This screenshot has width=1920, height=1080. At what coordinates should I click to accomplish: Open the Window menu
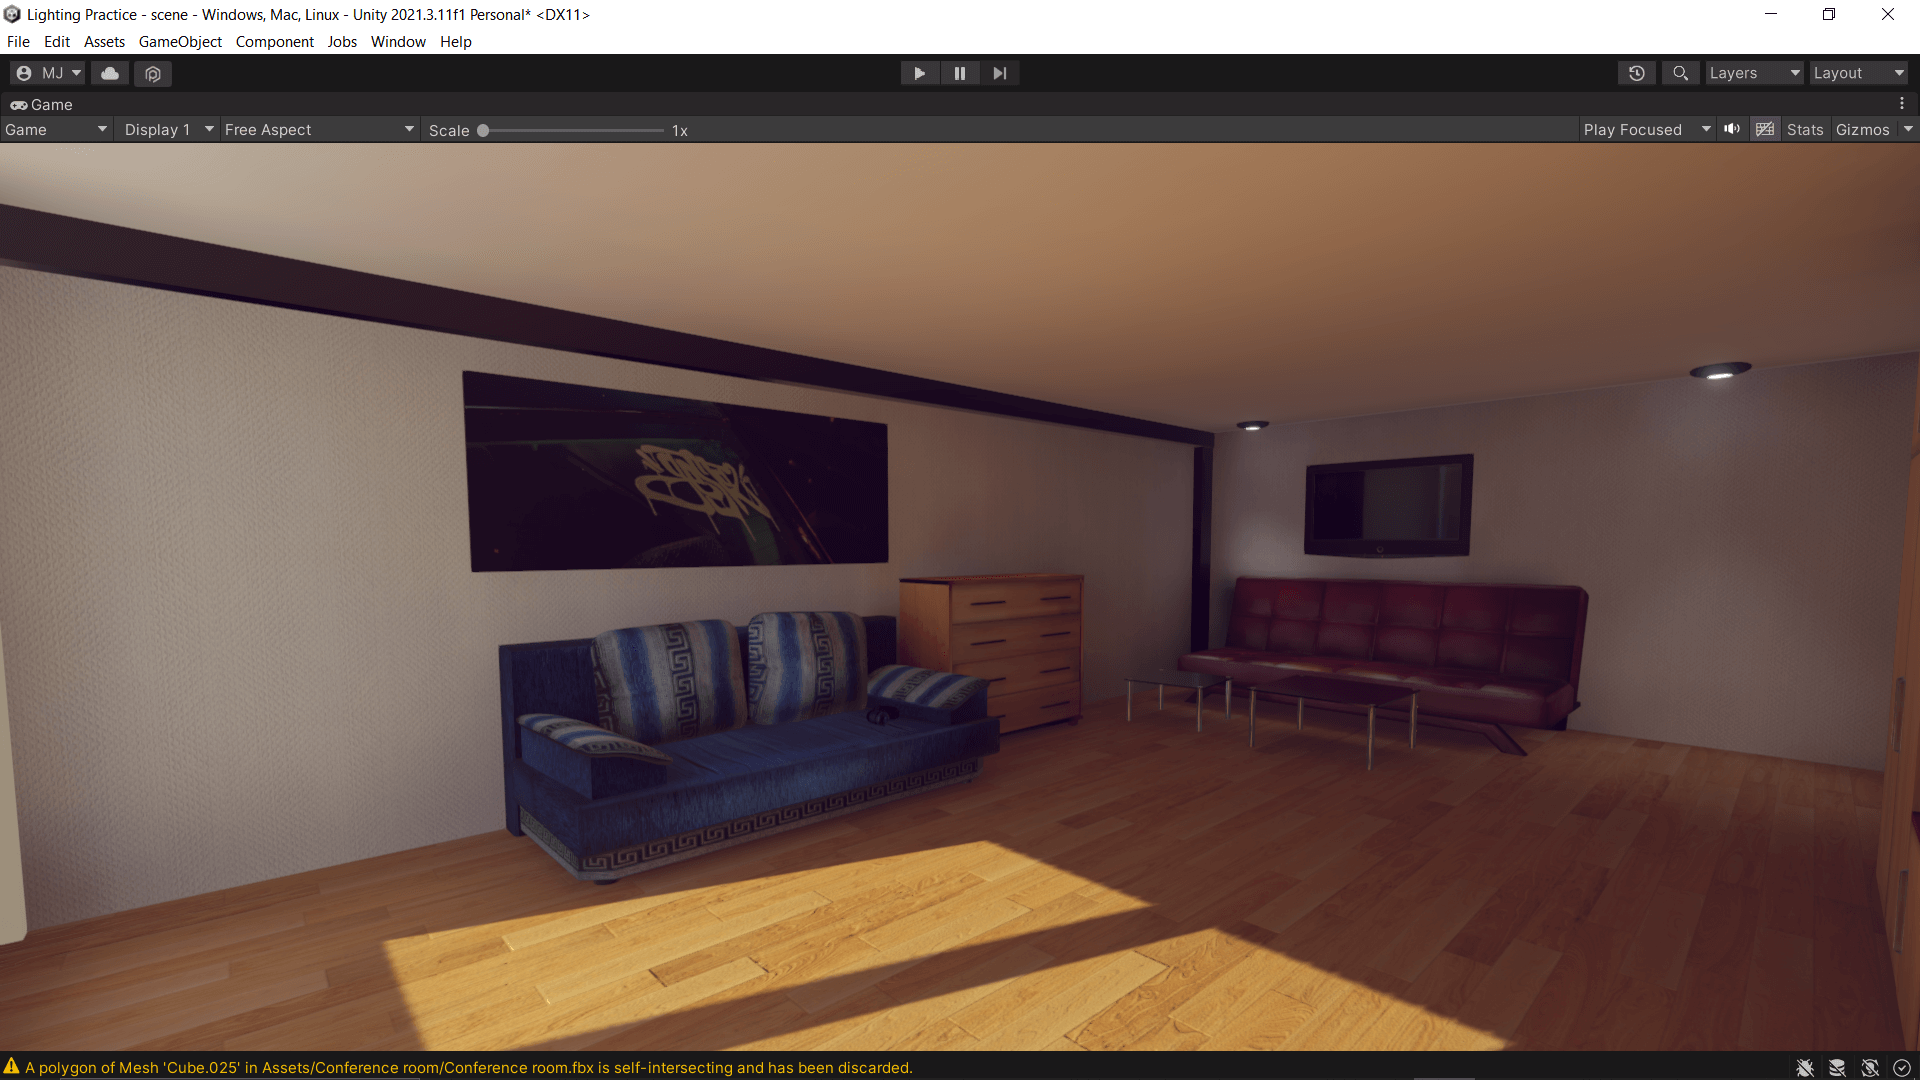(398, 41)
